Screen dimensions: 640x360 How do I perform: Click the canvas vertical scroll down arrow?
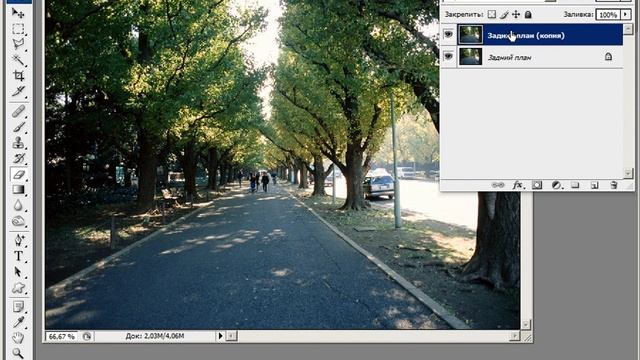point(526,324)
